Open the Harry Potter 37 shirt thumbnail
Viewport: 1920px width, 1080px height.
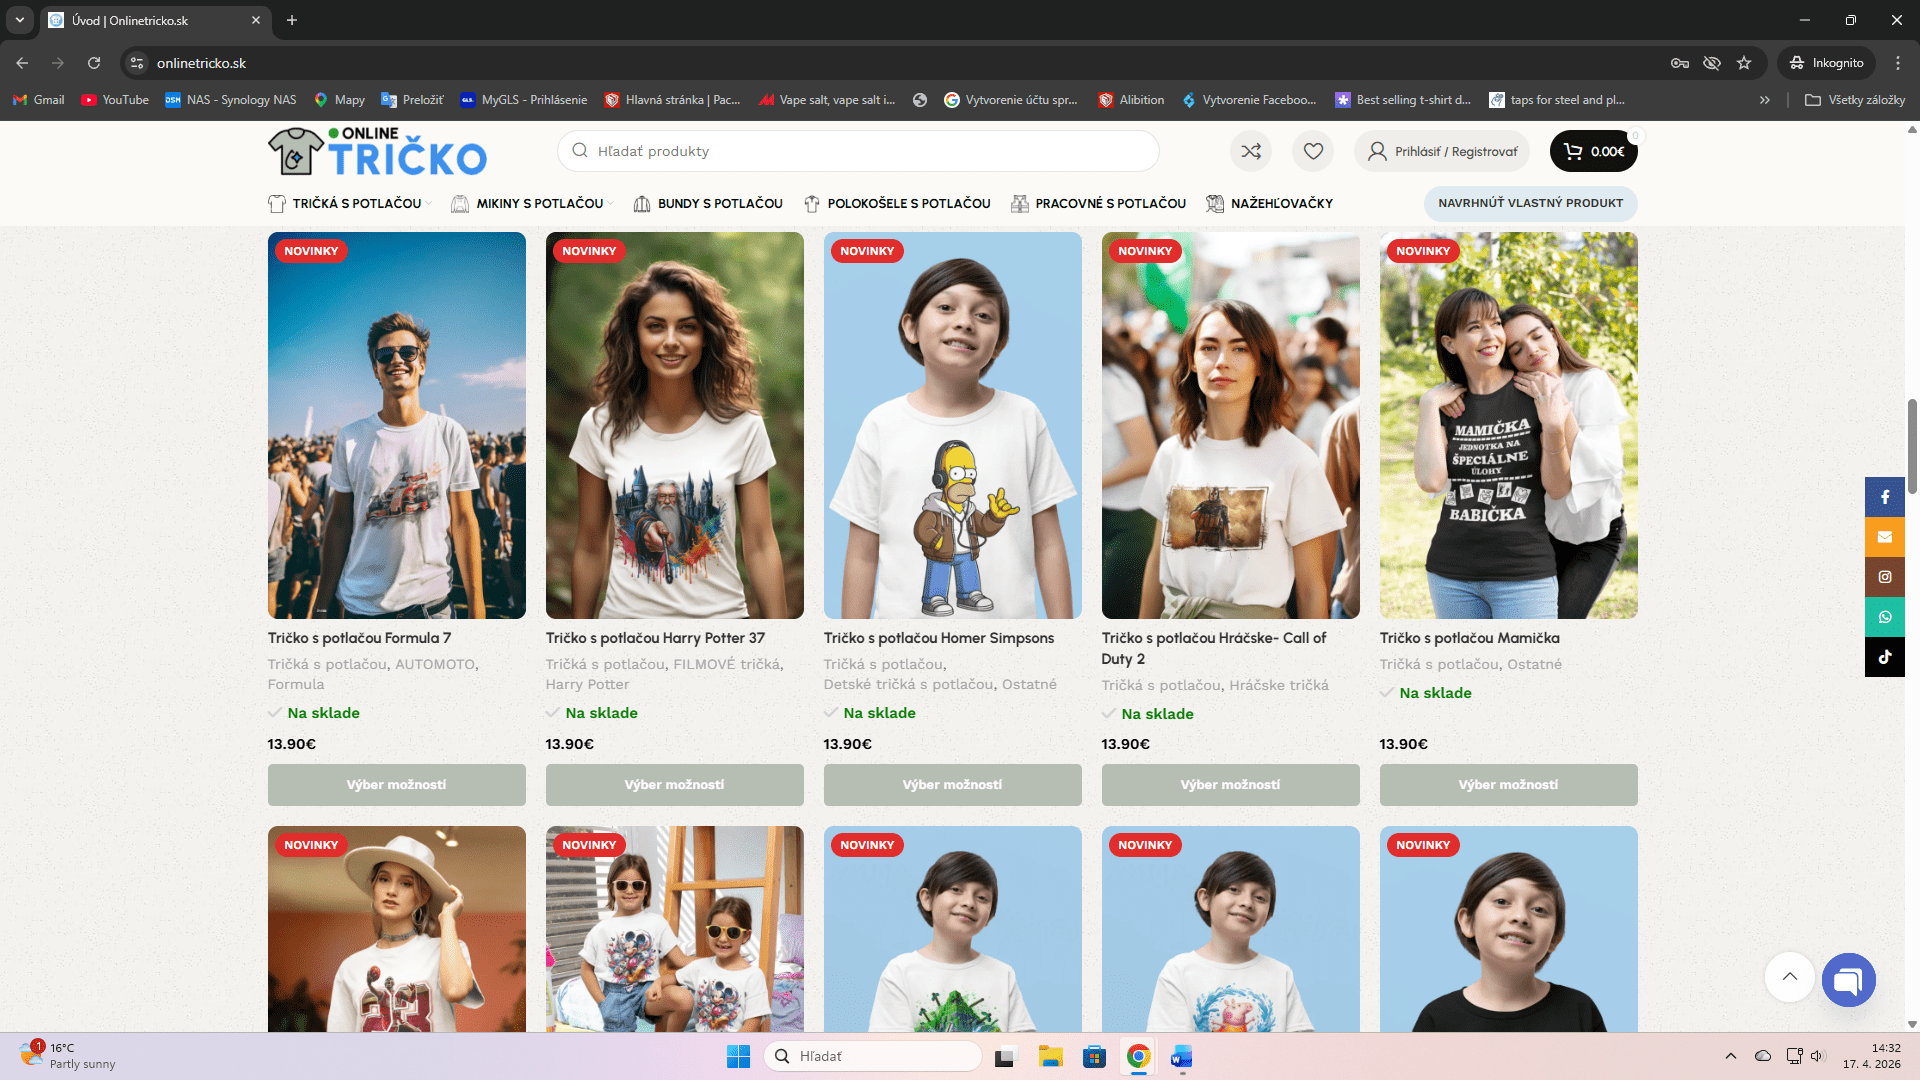point(674,425)
